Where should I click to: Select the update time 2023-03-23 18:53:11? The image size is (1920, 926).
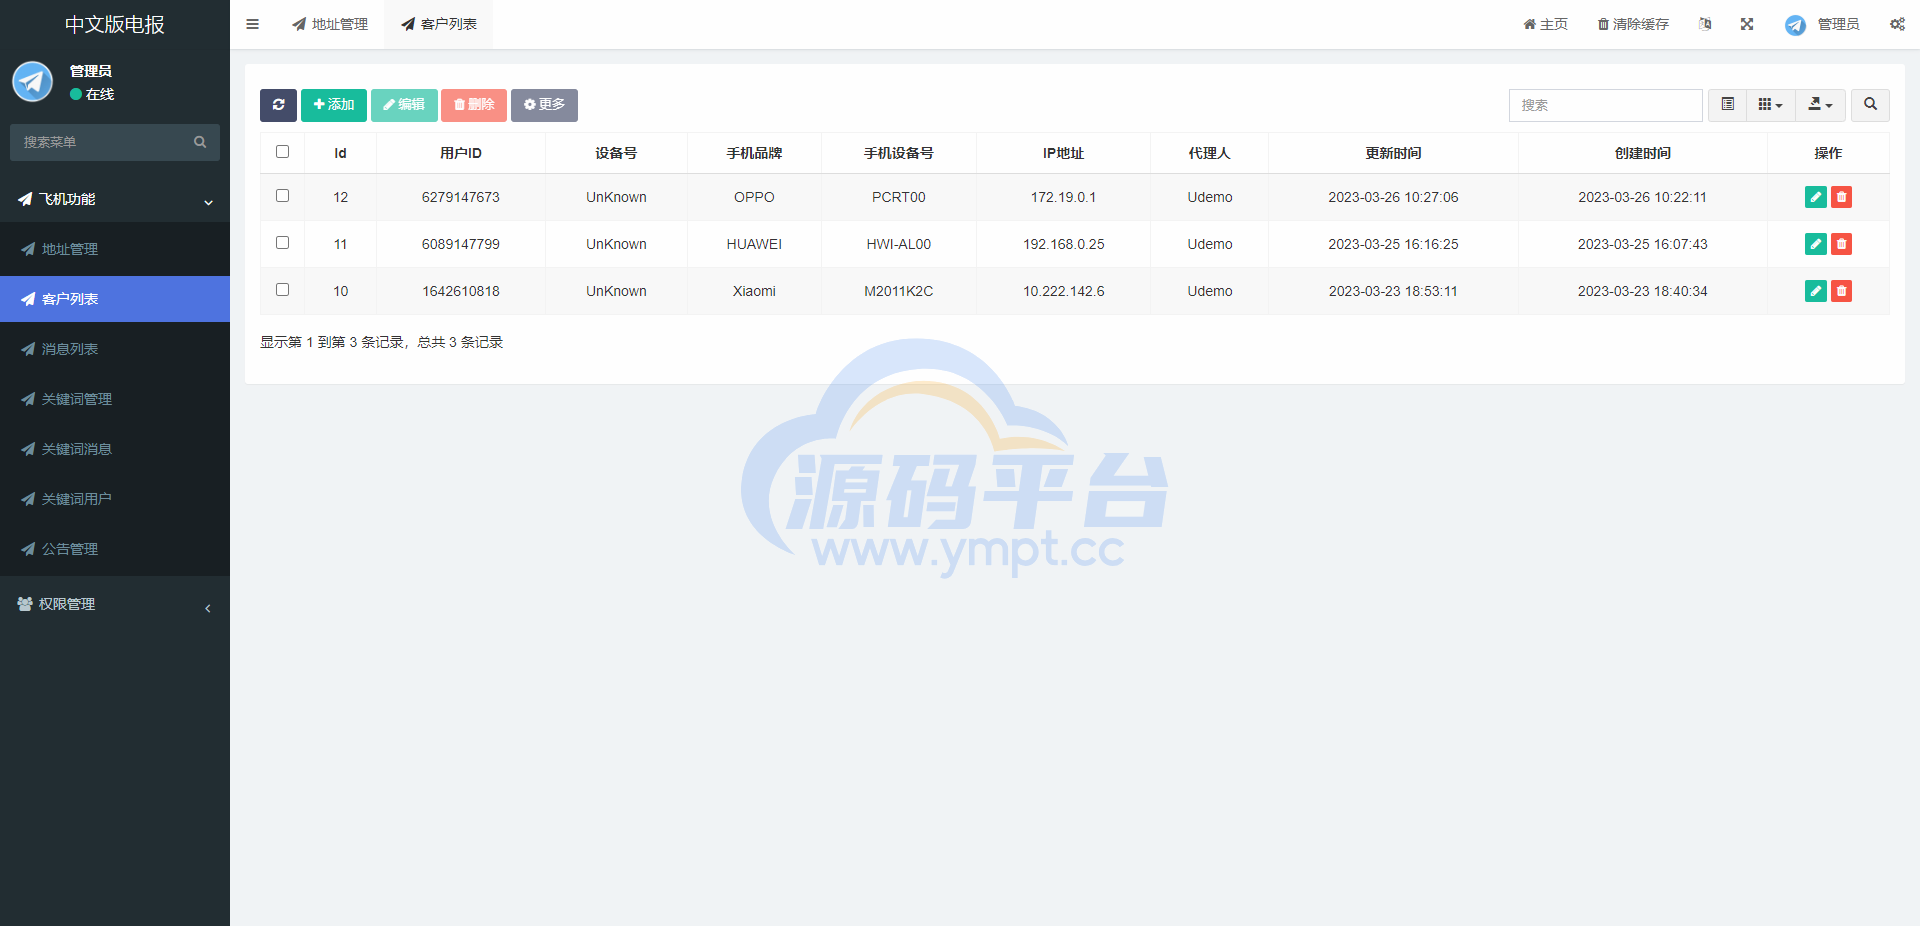(1393, 291)
